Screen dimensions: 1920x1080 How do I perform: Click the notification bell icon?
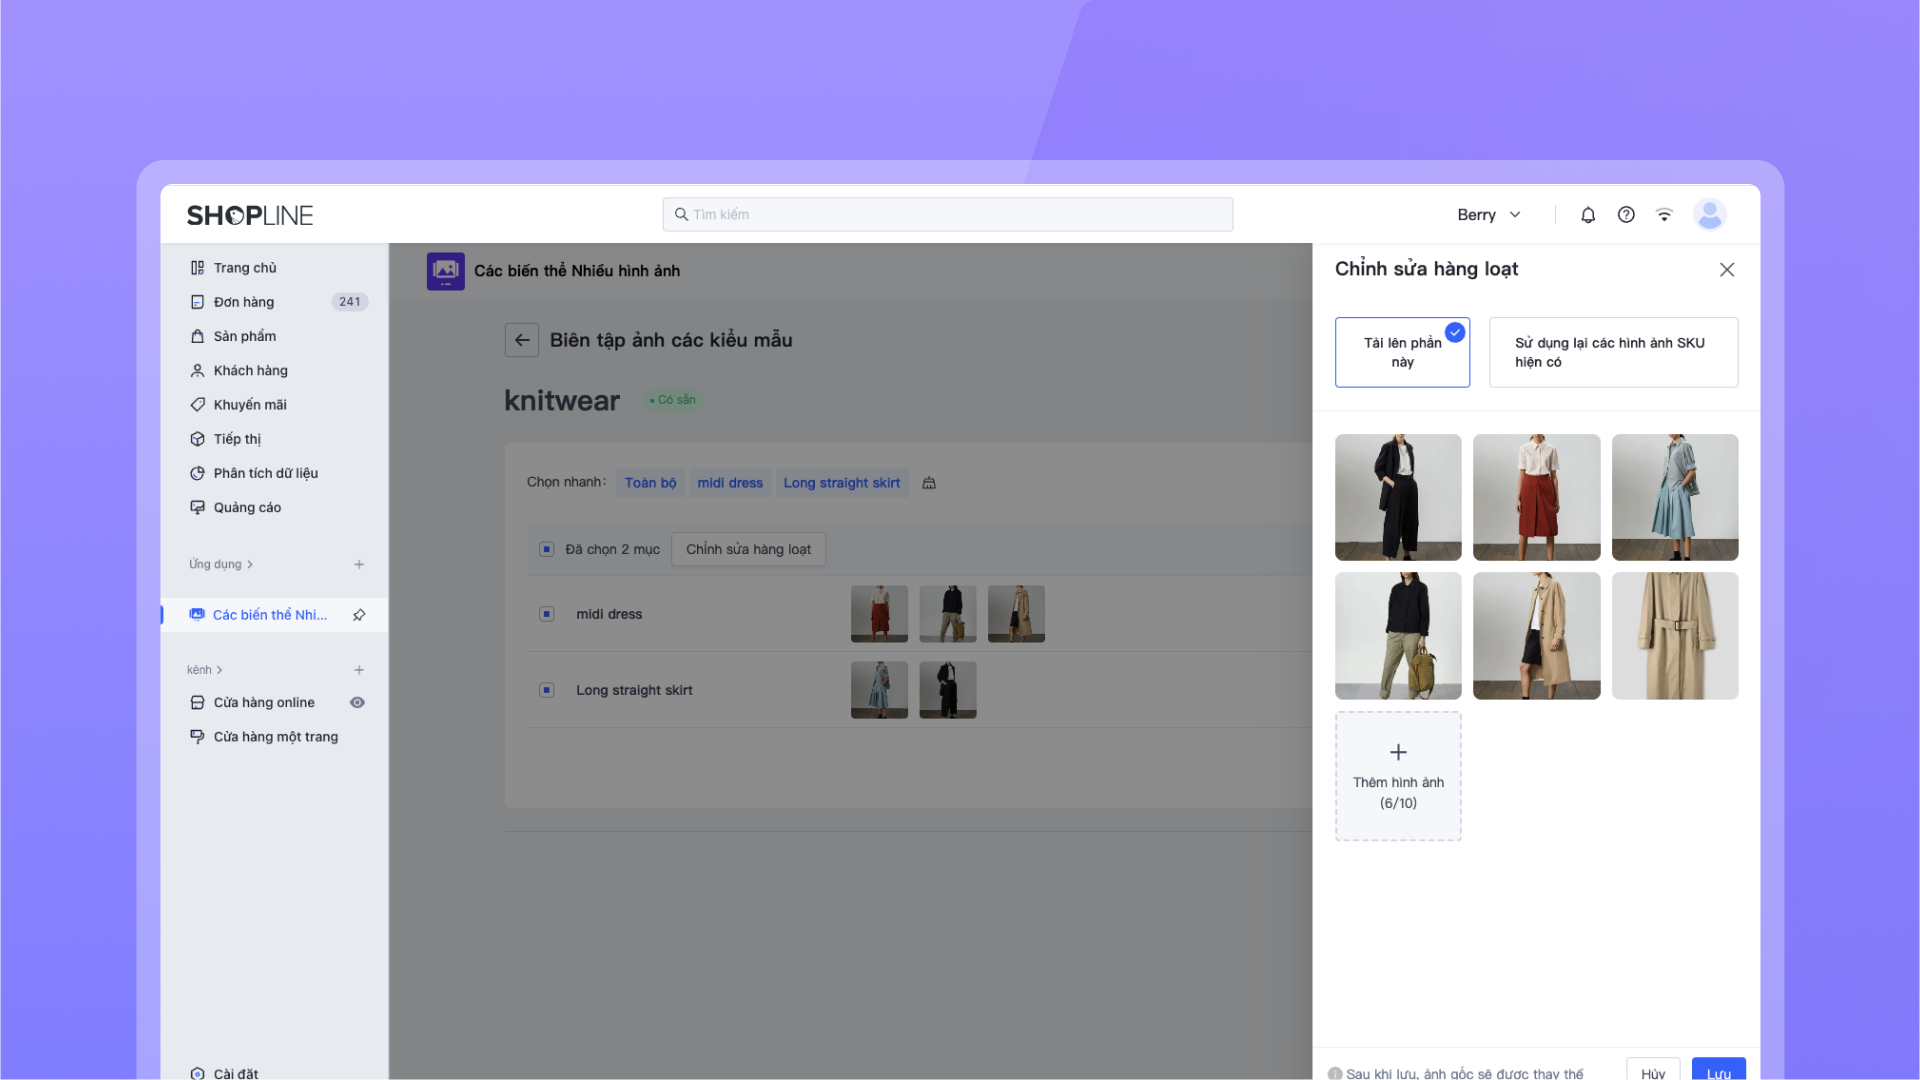[1588, 215]
